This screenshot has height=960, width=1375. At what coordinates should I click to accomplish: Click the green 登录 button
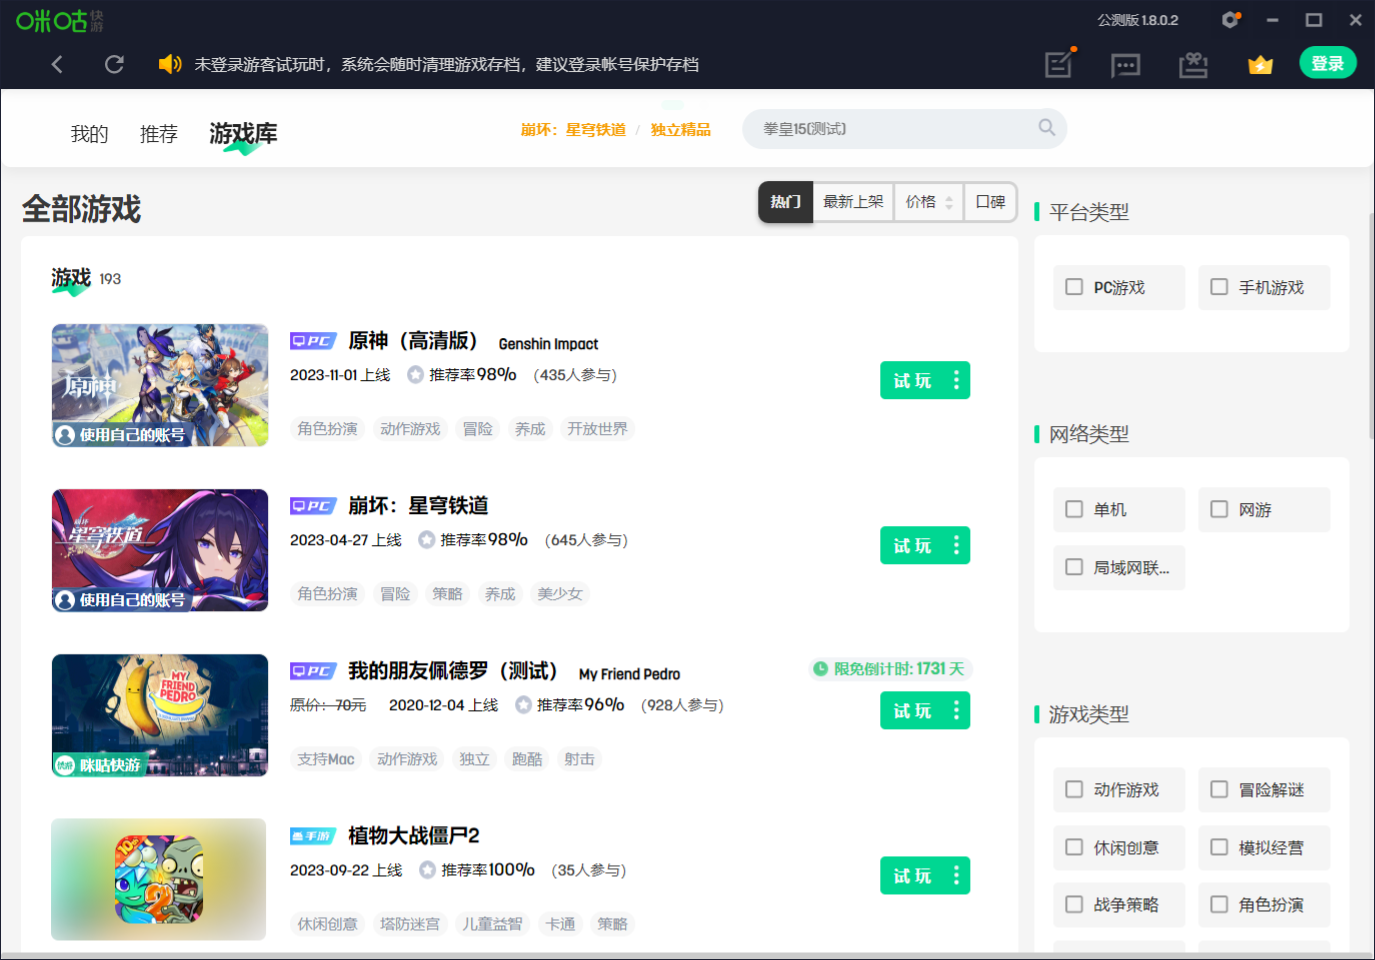(1327, 63)
